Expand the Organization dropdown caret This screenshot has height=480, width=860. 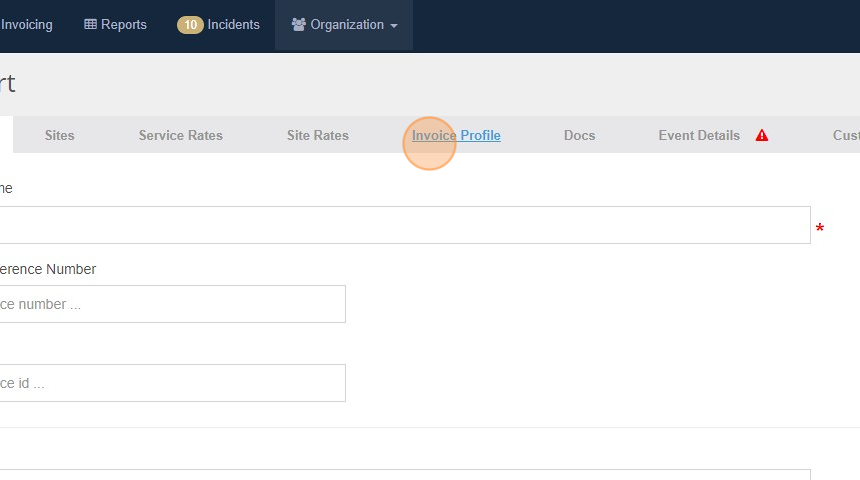394,26
